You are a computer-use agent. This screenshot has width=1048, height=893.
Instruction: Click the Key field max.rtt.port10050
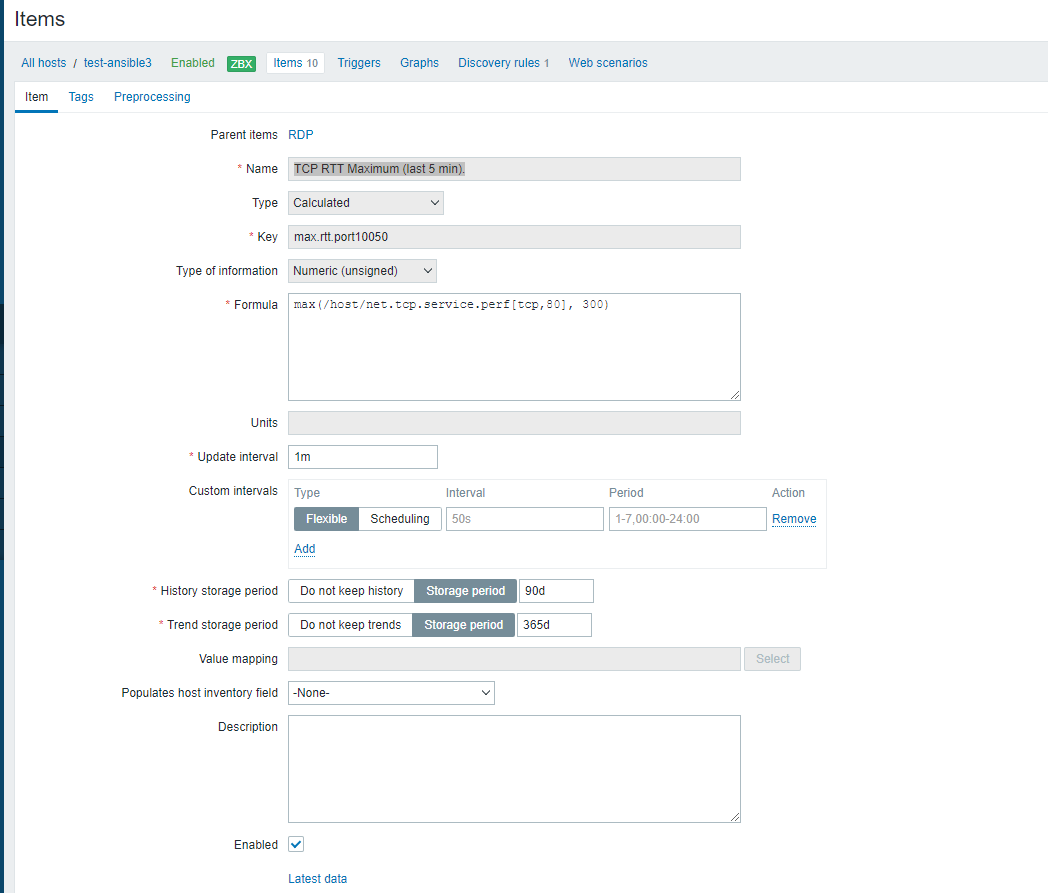(514, 237)
